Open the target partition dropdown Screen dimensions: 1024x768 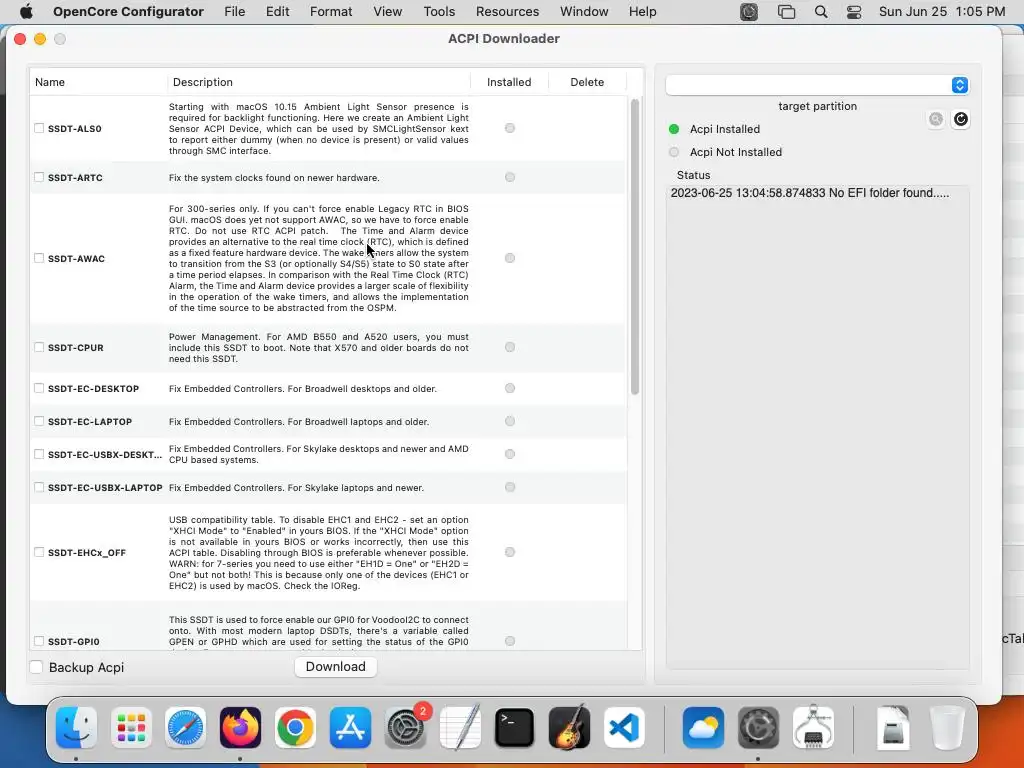click(x=816, y=85)
